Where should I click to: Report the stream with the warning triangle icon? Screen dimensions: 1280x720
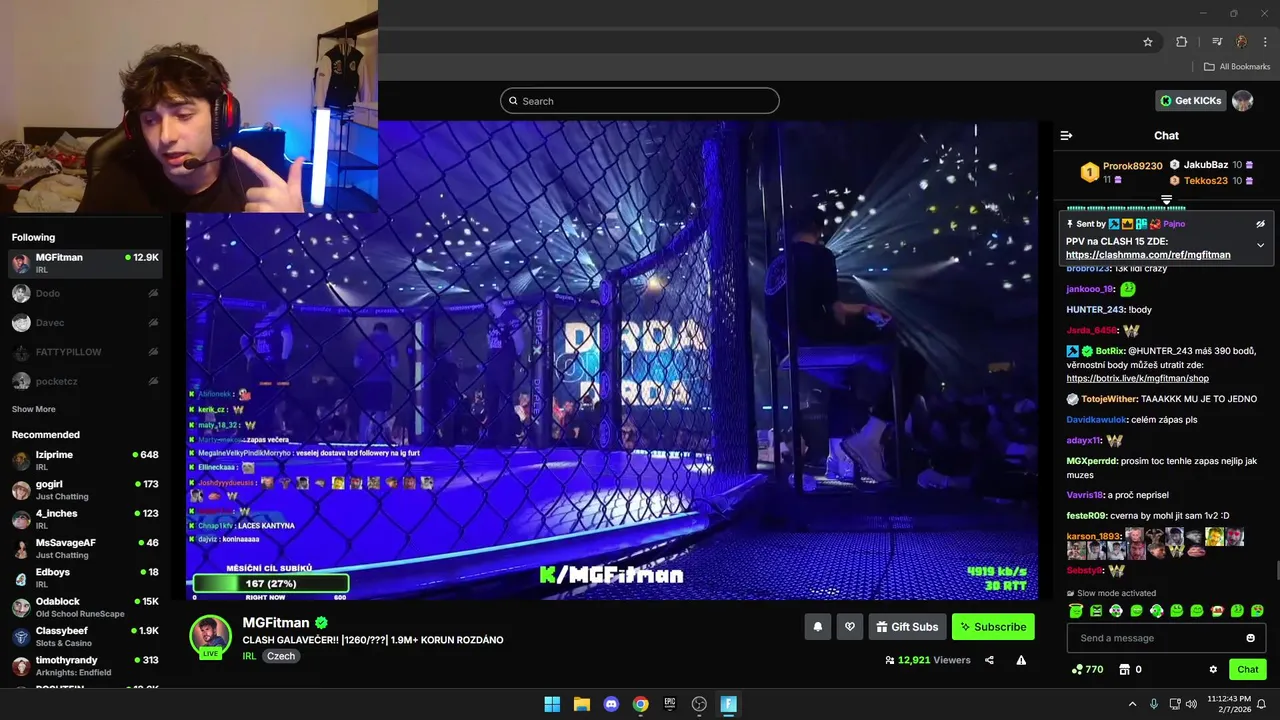coord(1021,660)
